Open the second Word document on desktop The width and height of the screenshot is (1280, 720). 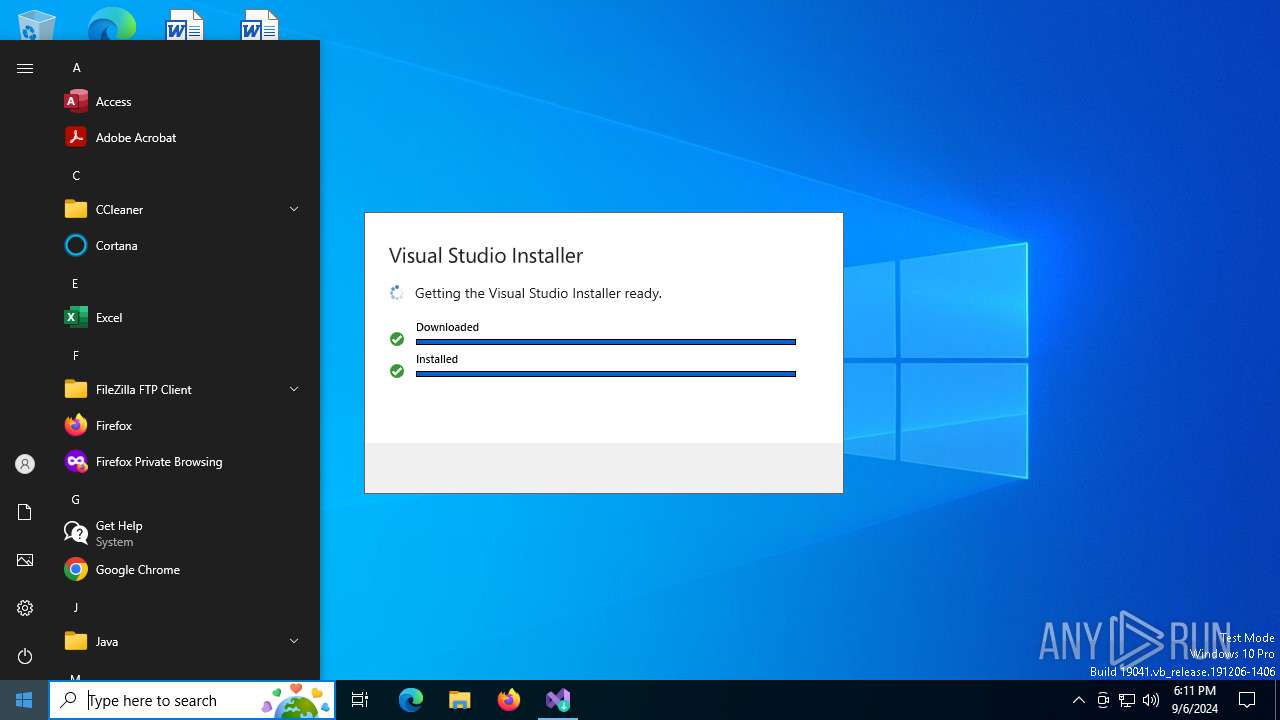tap(260, 25)
